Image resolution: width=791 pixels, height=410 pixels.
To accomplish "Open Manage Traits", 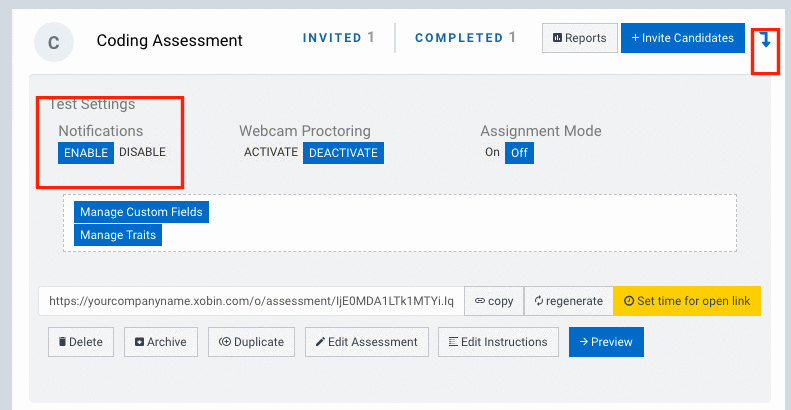I will coord(118,235).
